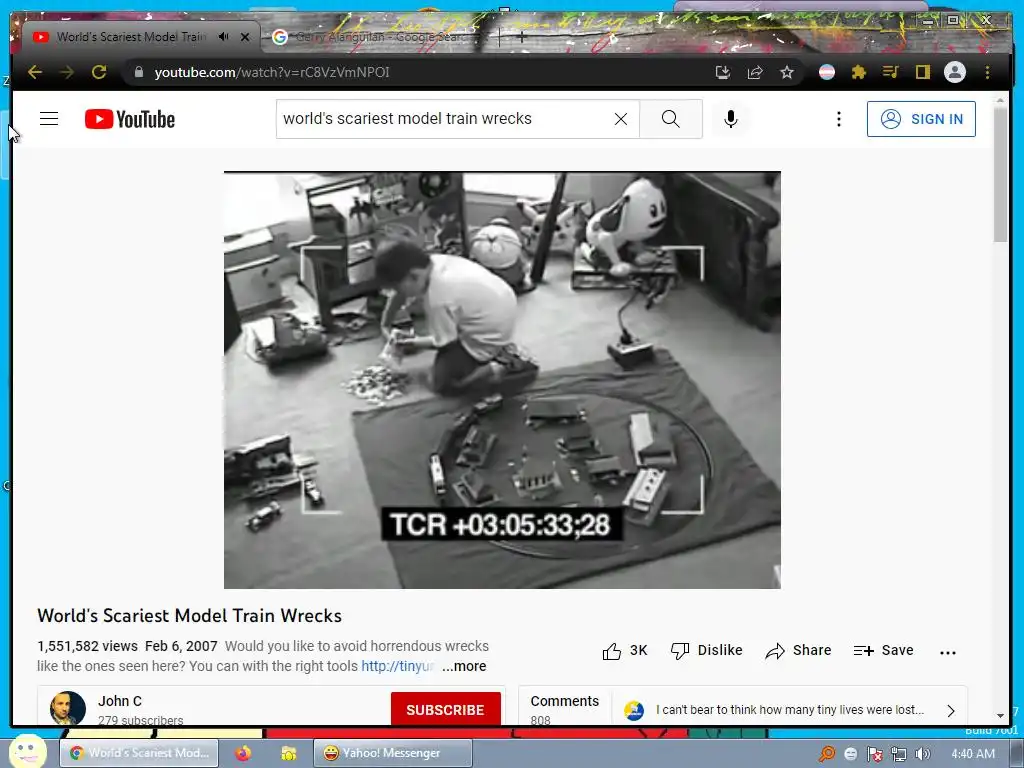This screenshot has width=1024, height=768.
Task: Bookmark this page with star icon
Action: pos(787,72)
